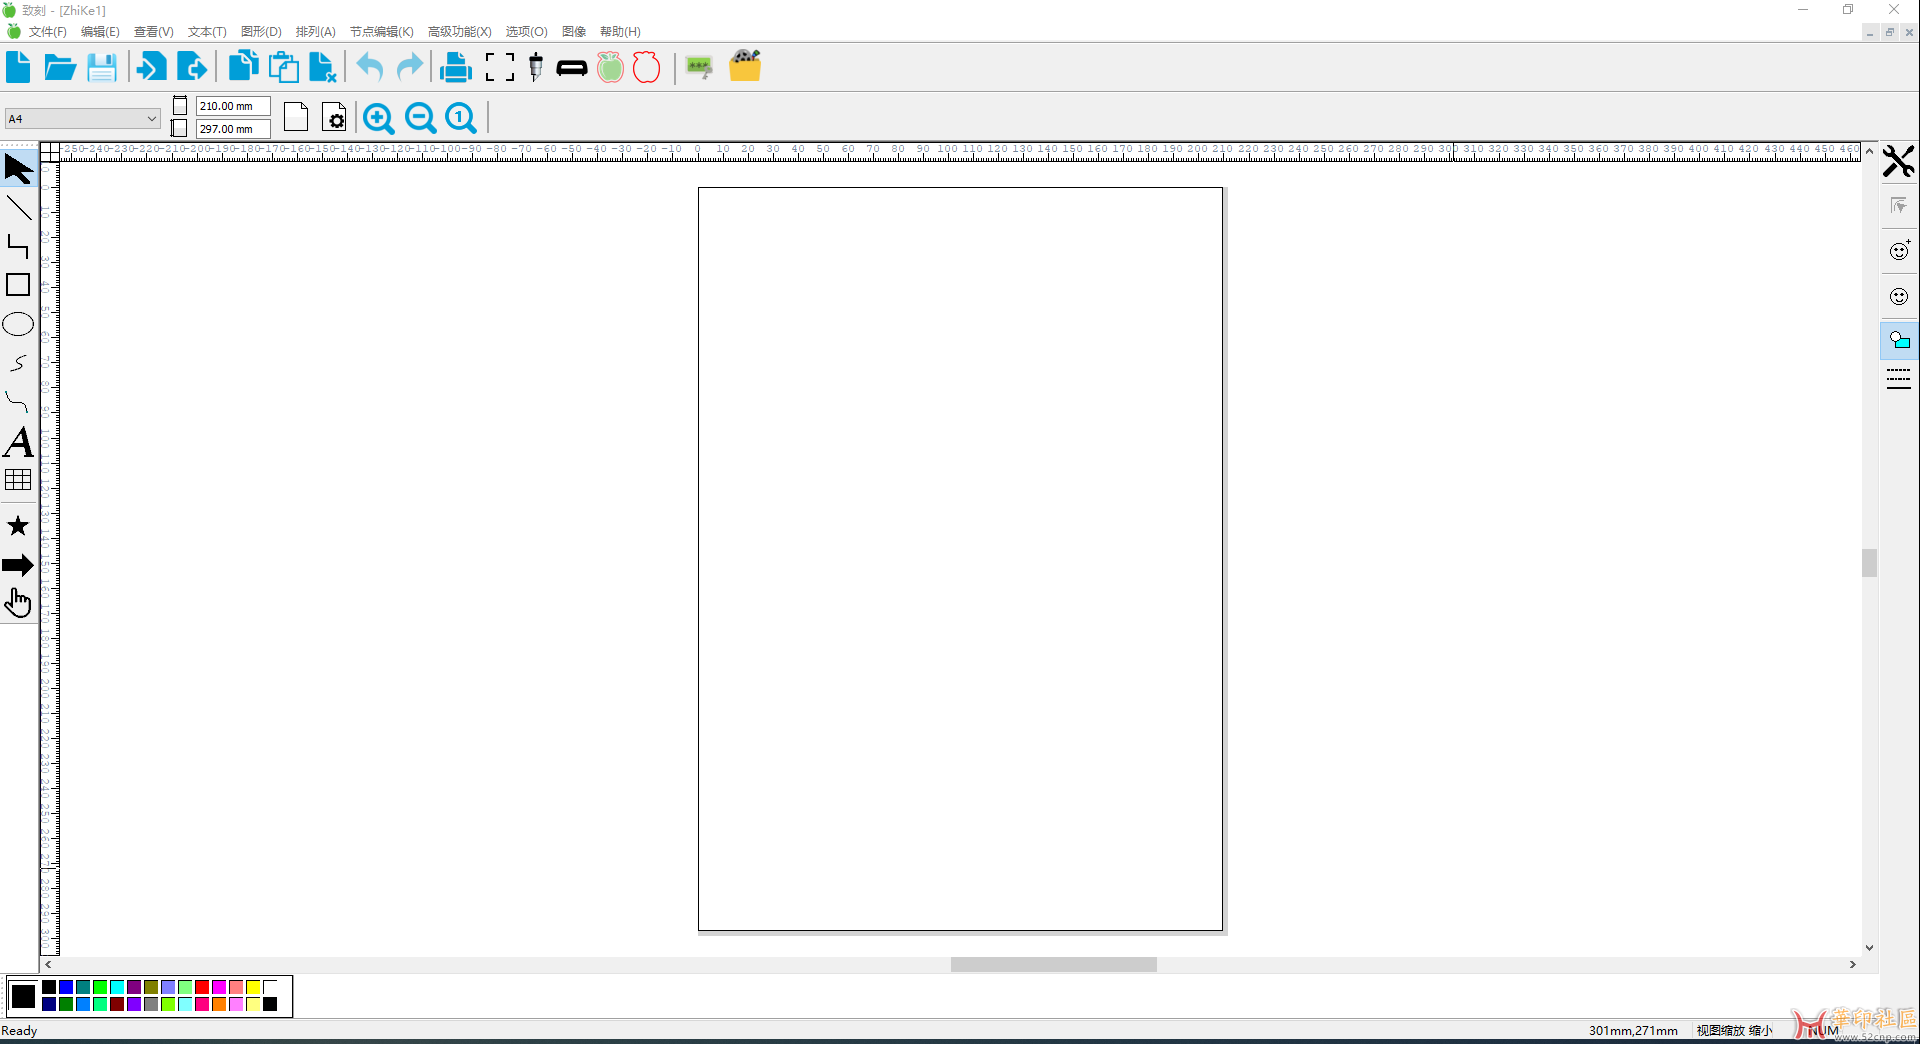Image resolution: width=1920 pixels, height=1044 pixels.
Task: Click the blank page icon beside dimension fields
Action: (x=296, y=117)
